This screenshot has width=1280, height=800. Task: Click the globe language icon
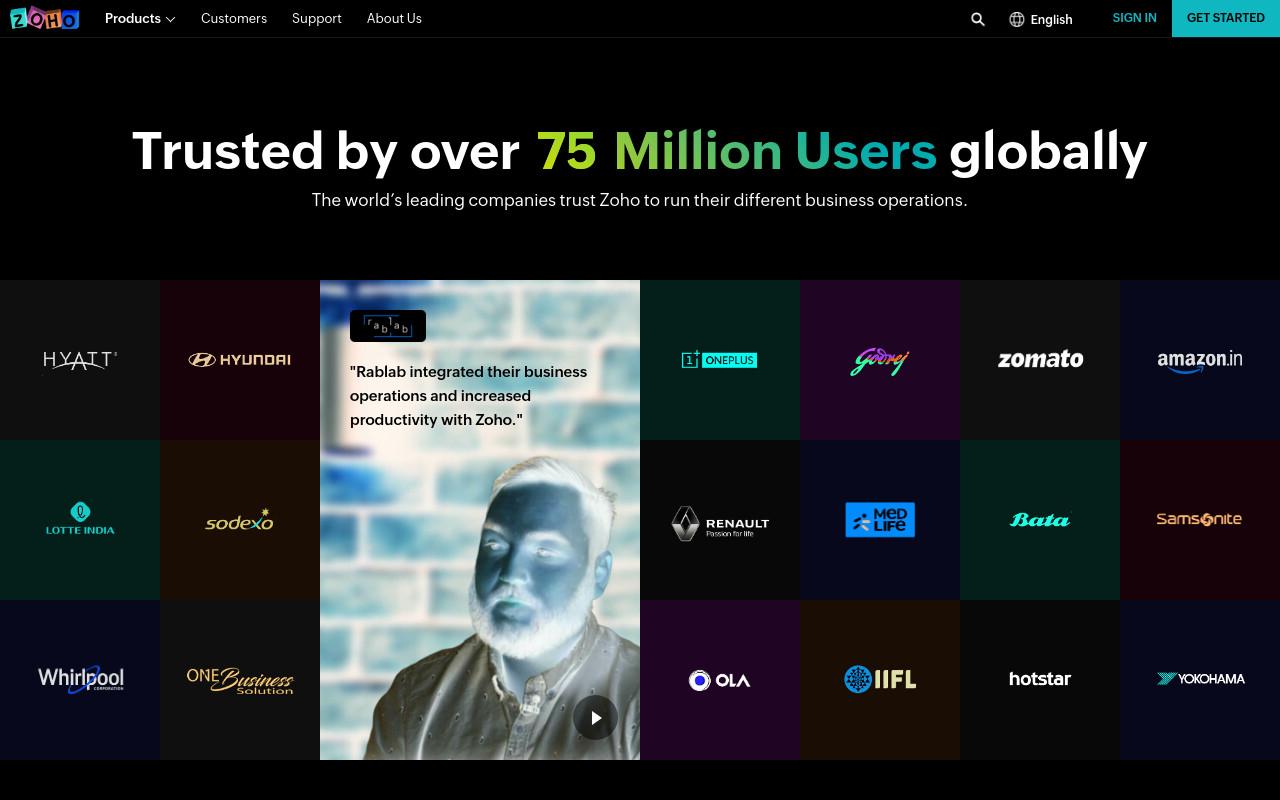click(1017, 19)
